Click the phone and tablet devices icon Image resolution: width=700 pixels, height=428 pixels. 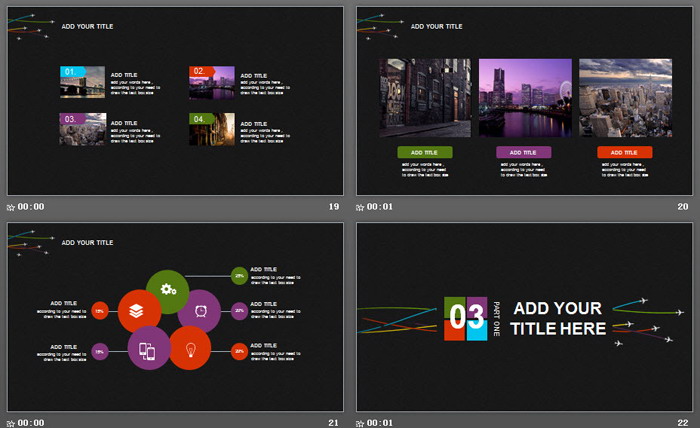[147, 350]
